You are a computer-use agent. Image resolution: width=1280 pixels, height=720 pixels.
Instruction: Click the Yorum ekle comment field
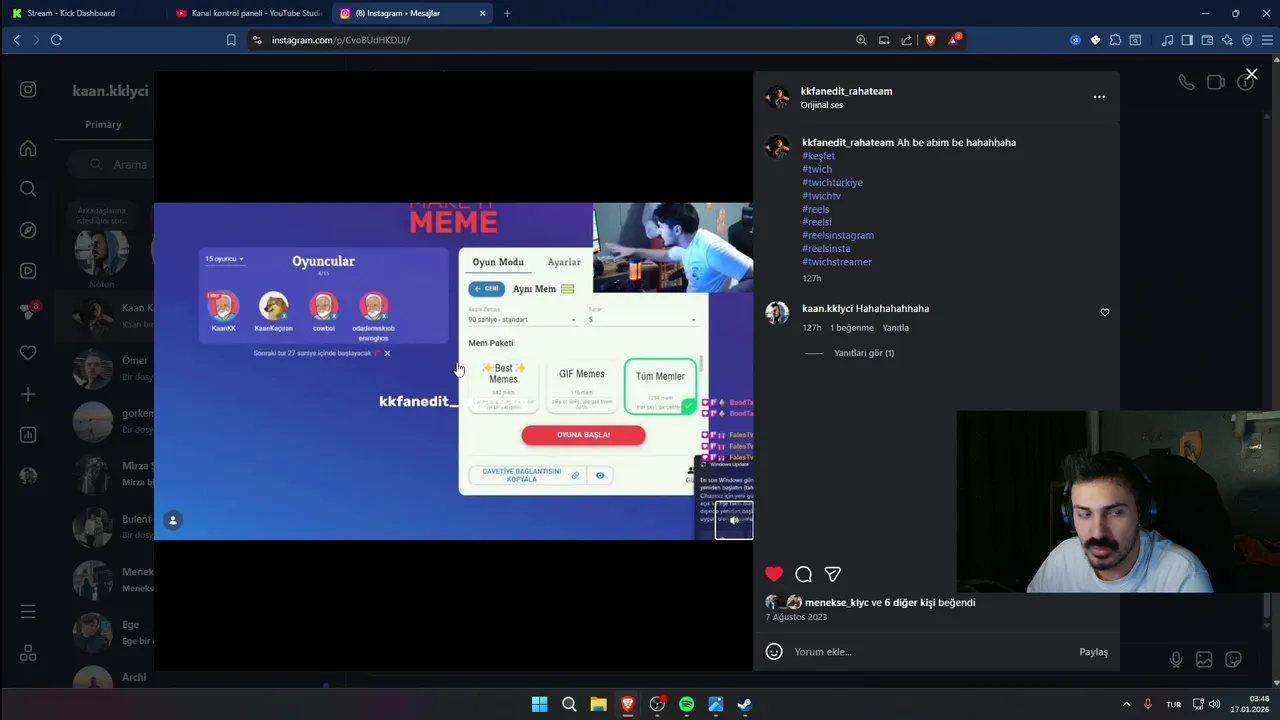930,652
